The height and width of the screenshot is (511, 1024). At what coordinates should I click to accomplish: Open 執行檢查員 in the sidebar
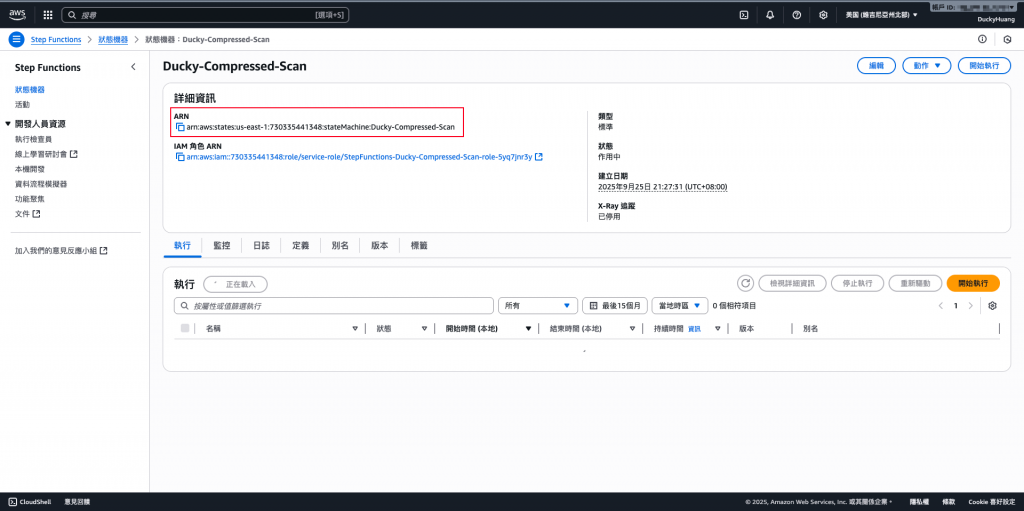tap(33, 139)
